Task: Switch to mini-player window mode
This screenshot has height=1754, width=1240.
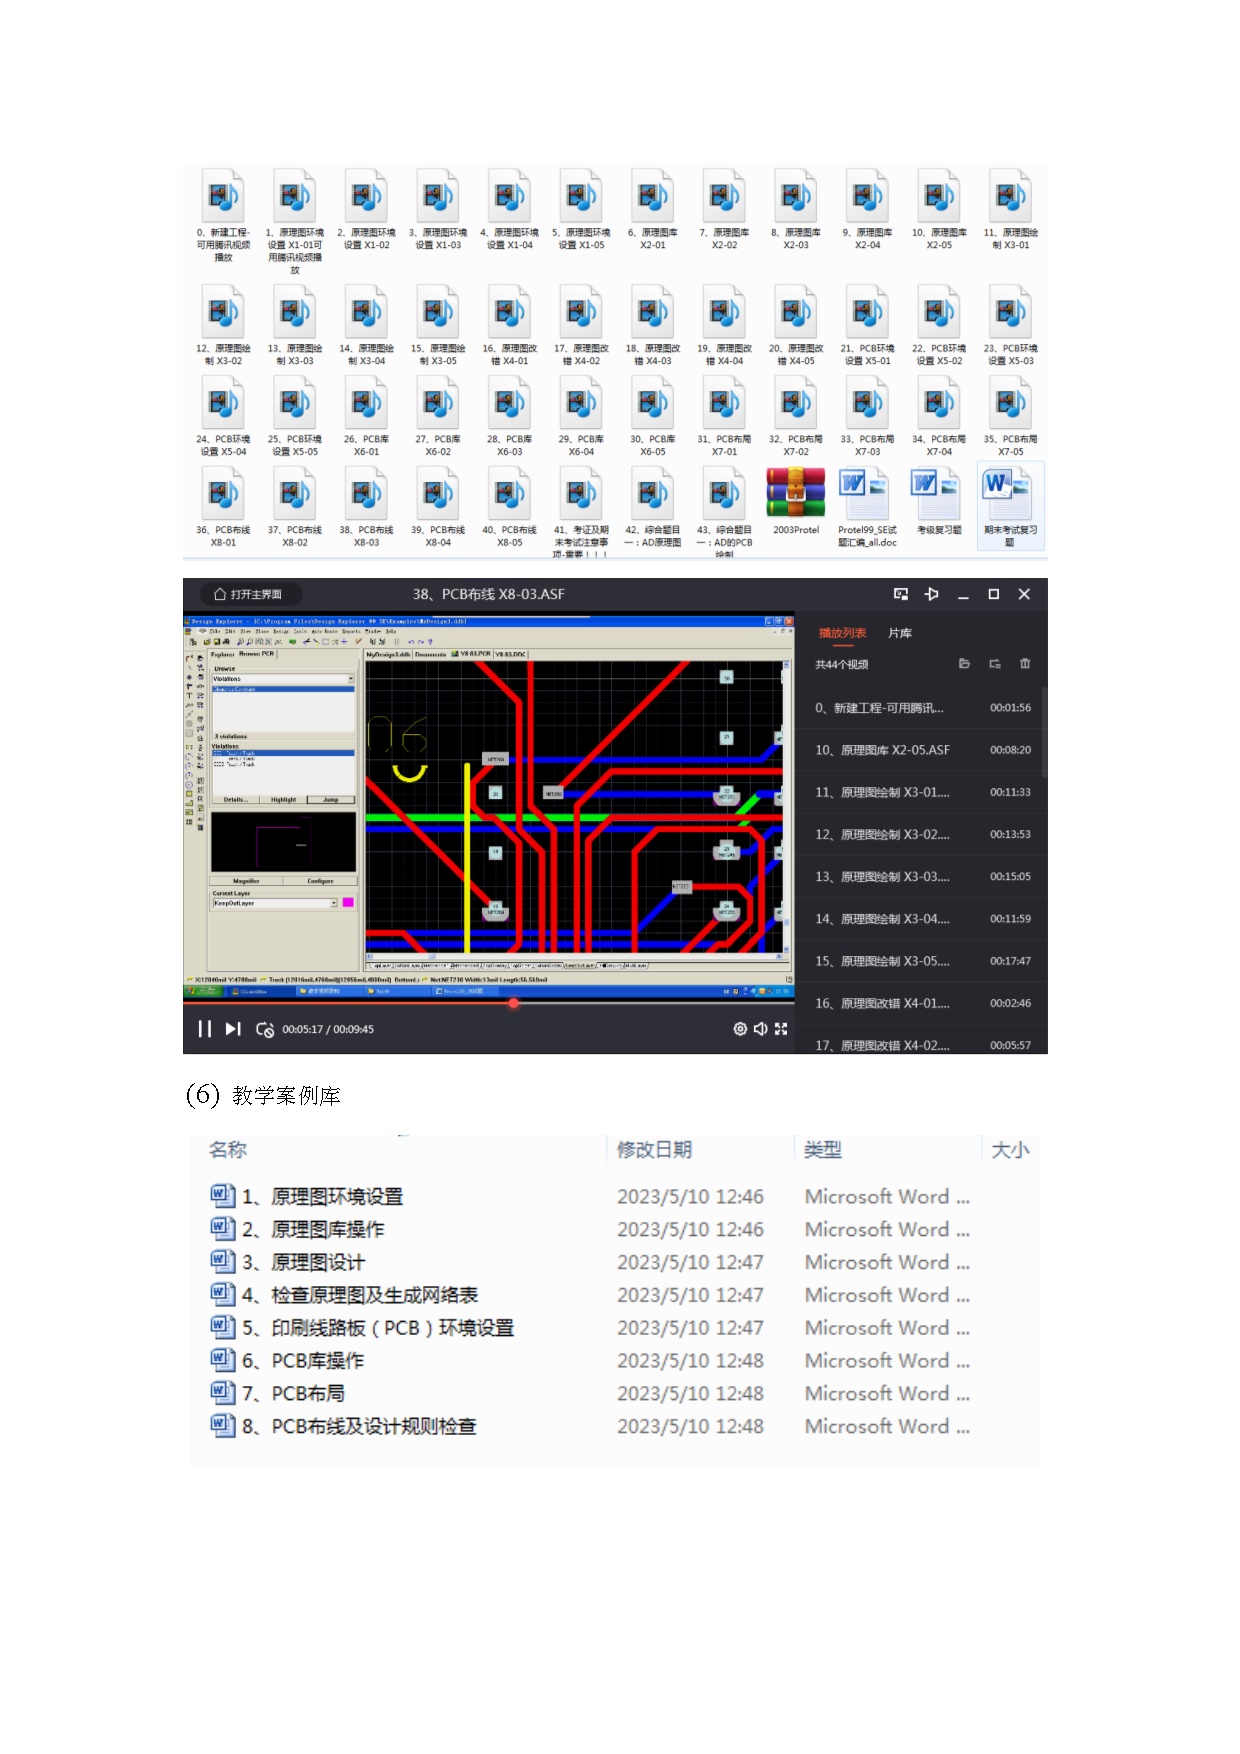Action: 901,594
